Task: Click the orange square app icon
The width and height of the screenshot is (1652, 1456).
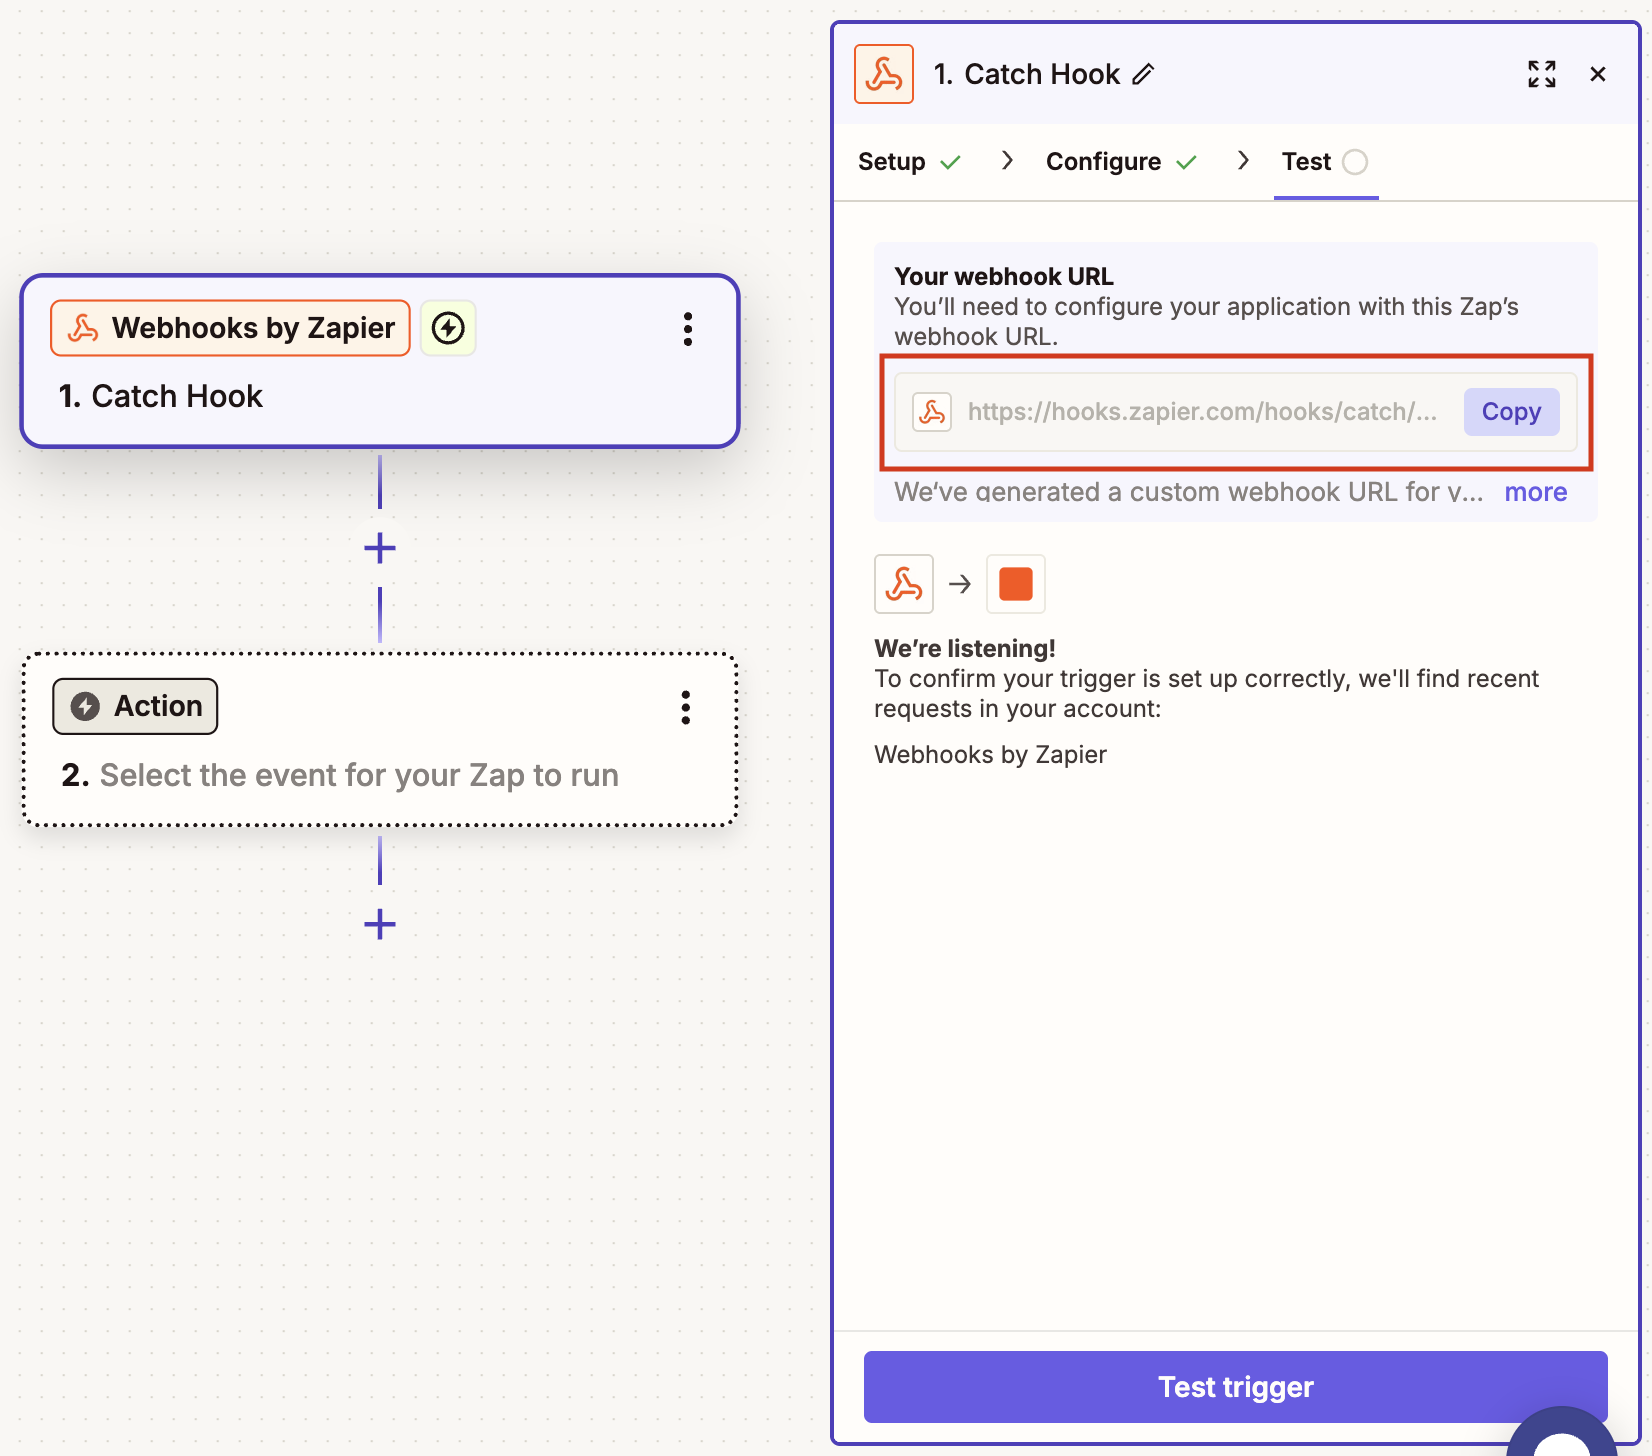Action: pos(1015,584)
